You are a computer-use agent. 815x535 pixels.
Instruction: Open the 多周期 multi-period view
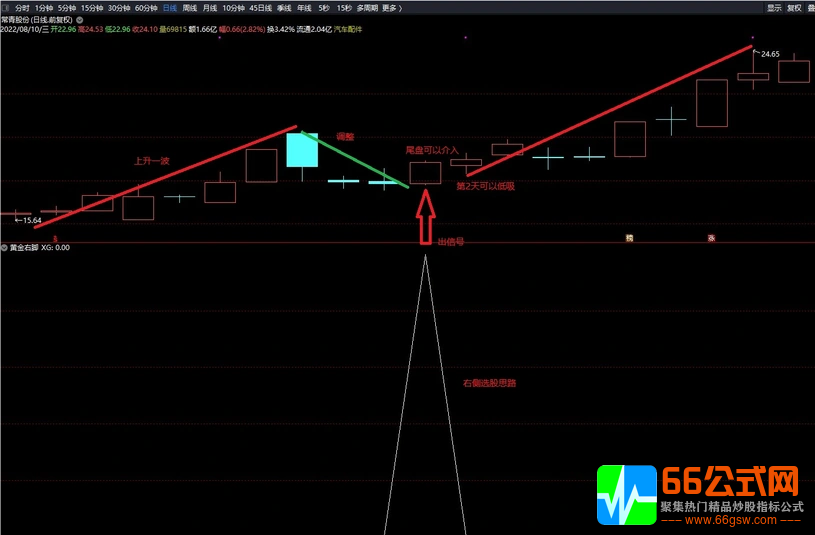tap(367, 7)
